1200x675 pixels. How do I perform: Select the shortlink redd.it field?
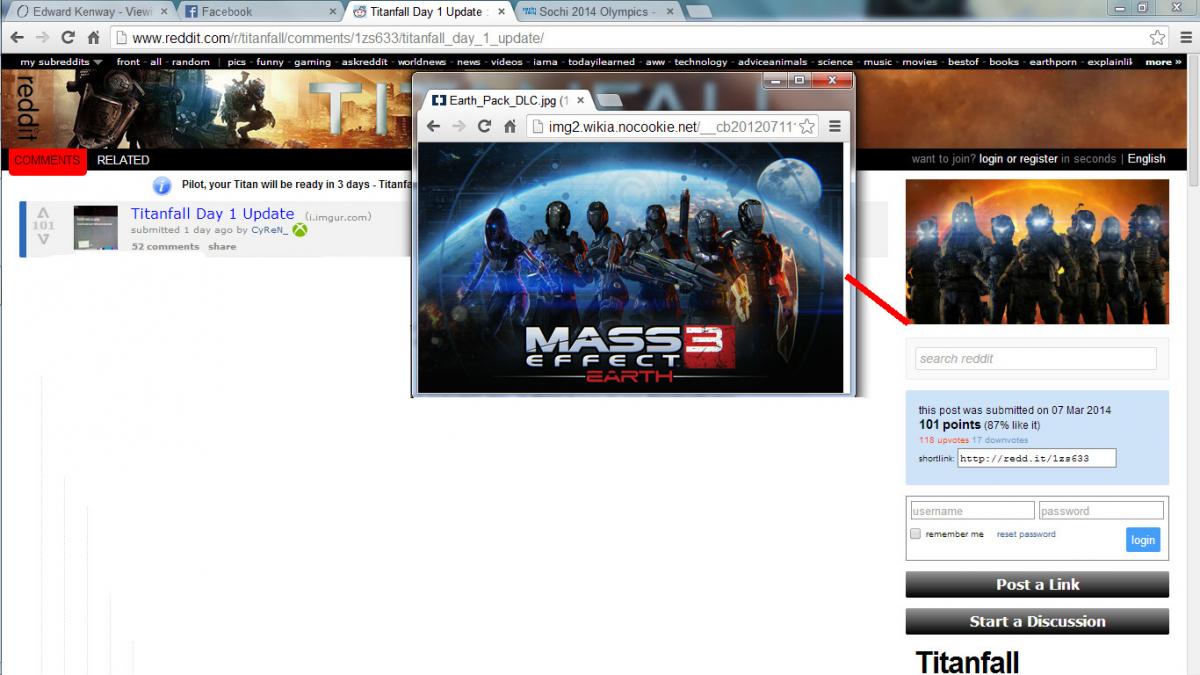1036,458
